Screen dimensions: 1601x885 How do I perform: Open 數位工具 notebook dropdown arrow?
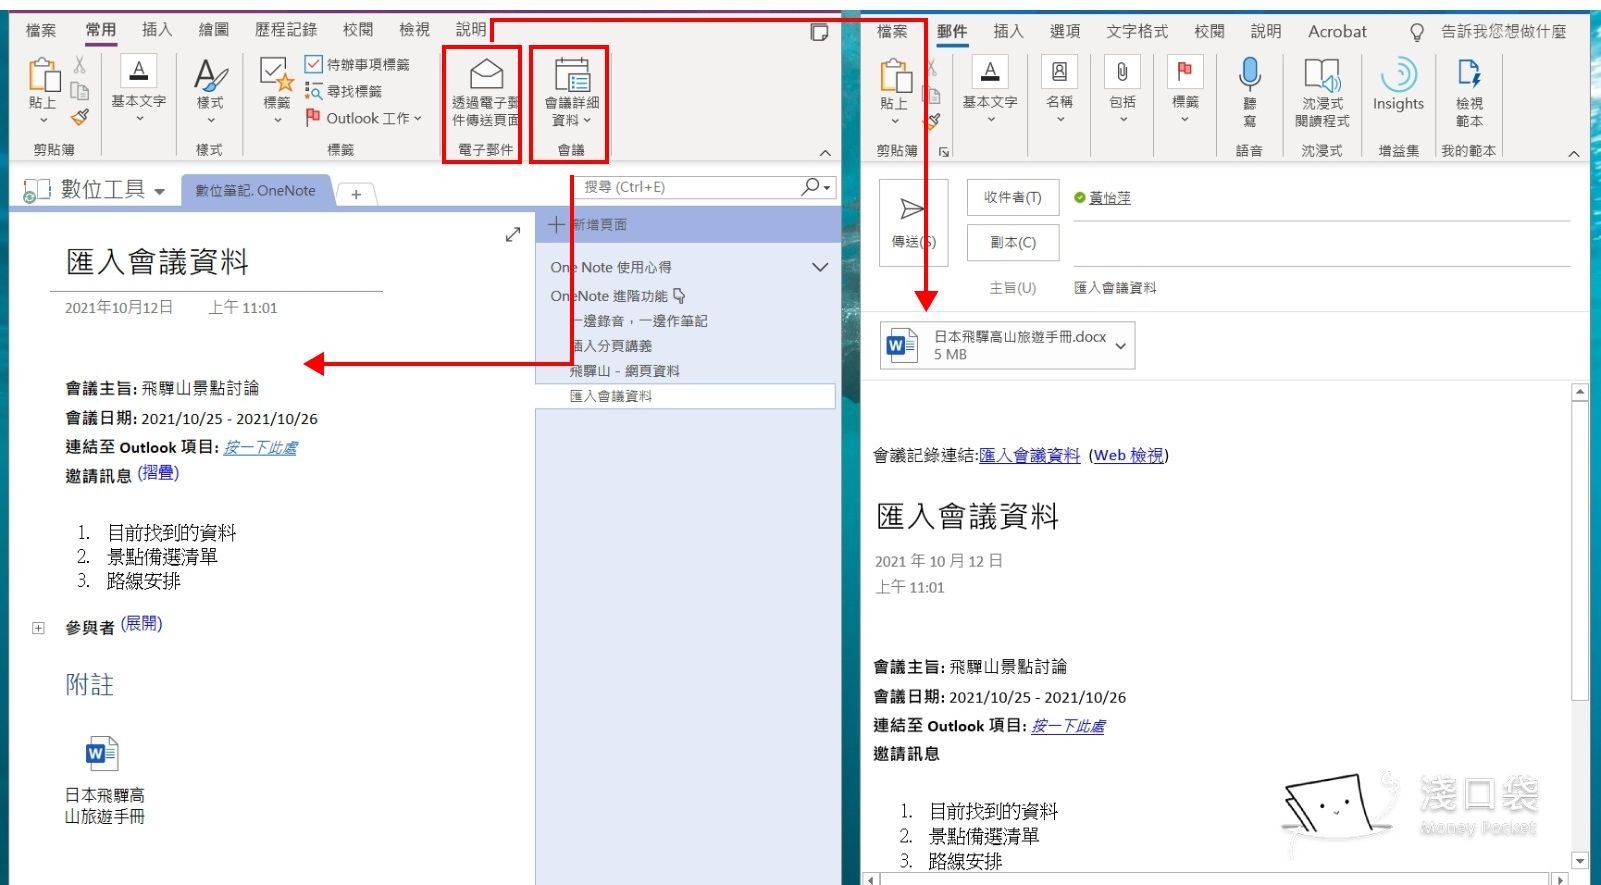point(160,191)
